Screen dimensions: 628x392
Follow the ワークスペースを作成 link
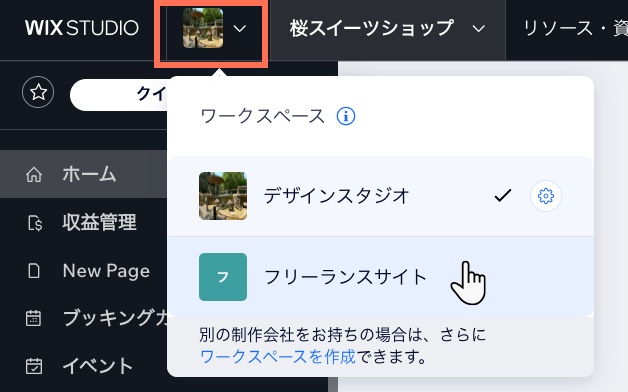(278, 356)
